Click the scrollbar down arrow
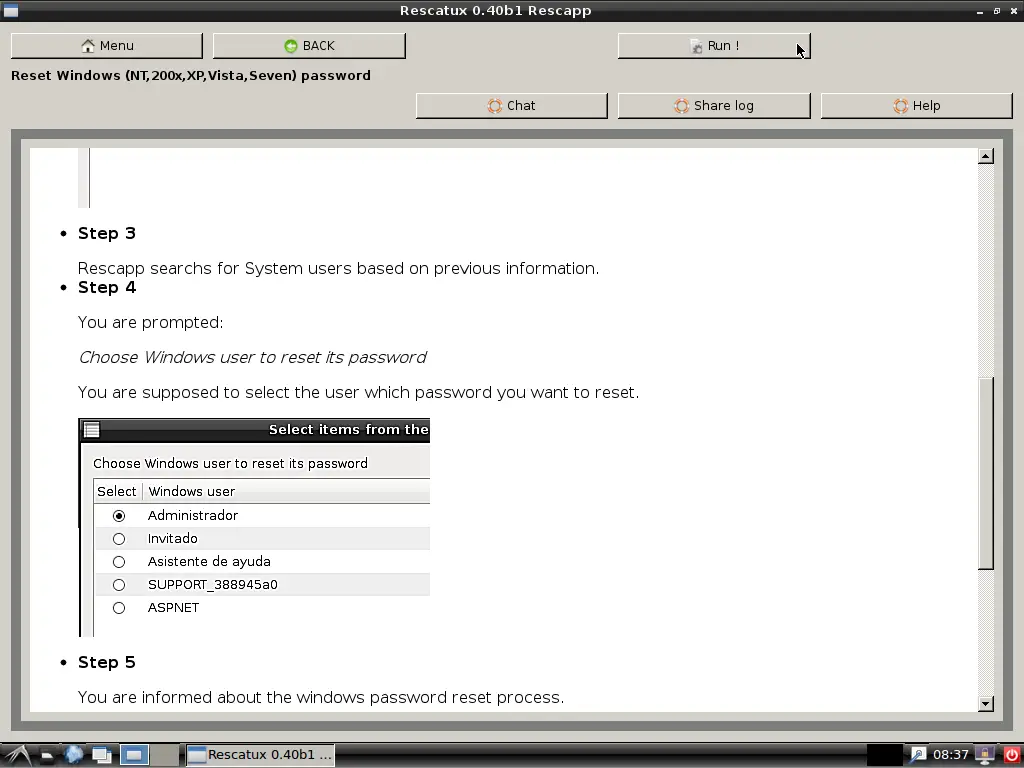1024x768 pixels. (x=986, y=704)
